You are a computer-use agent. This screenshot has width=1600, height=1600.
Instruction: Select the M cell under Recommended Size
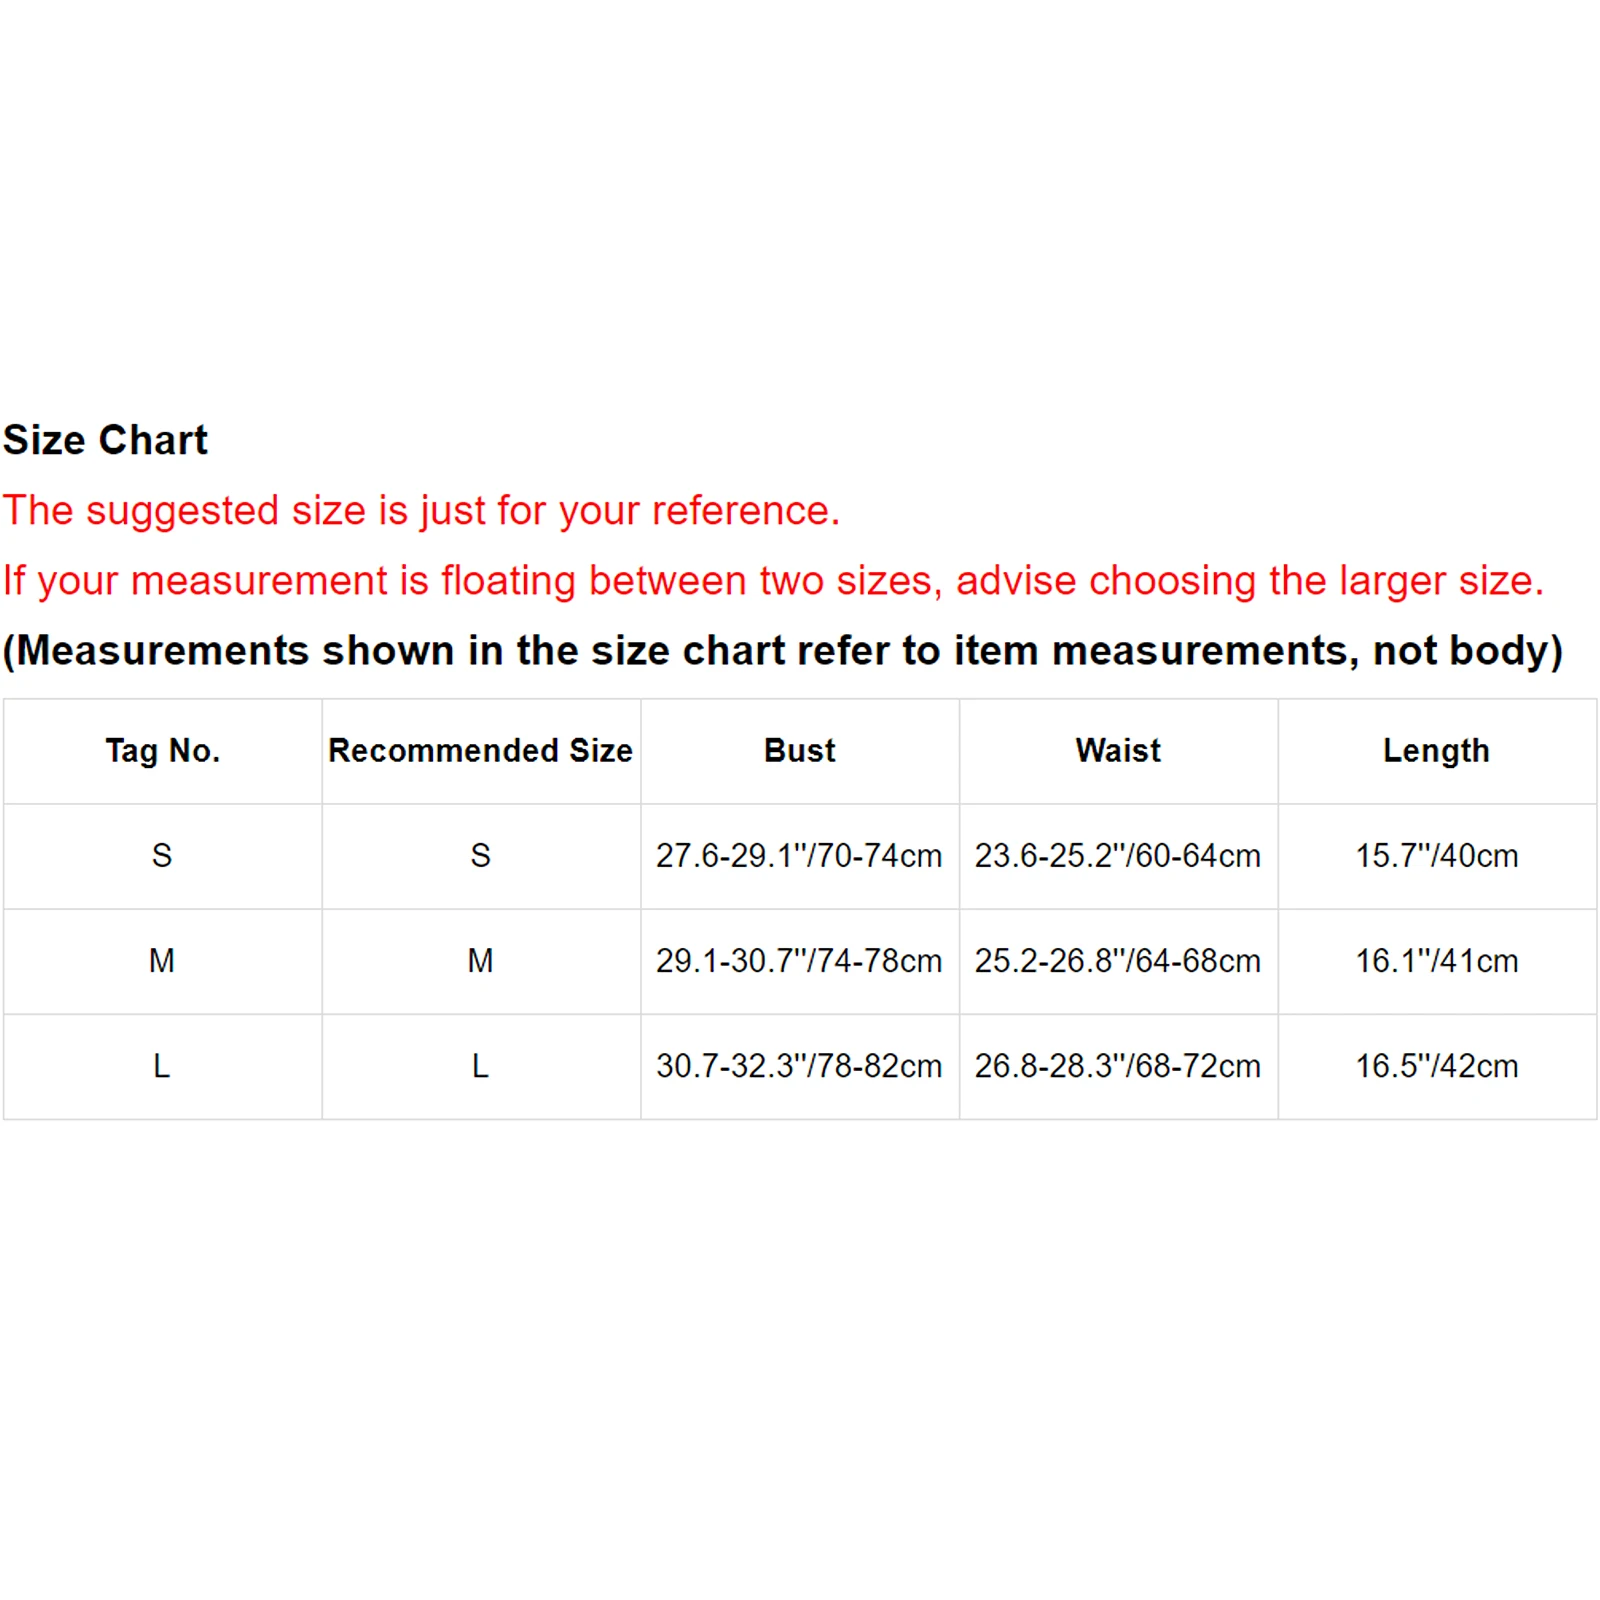[480, 961]
